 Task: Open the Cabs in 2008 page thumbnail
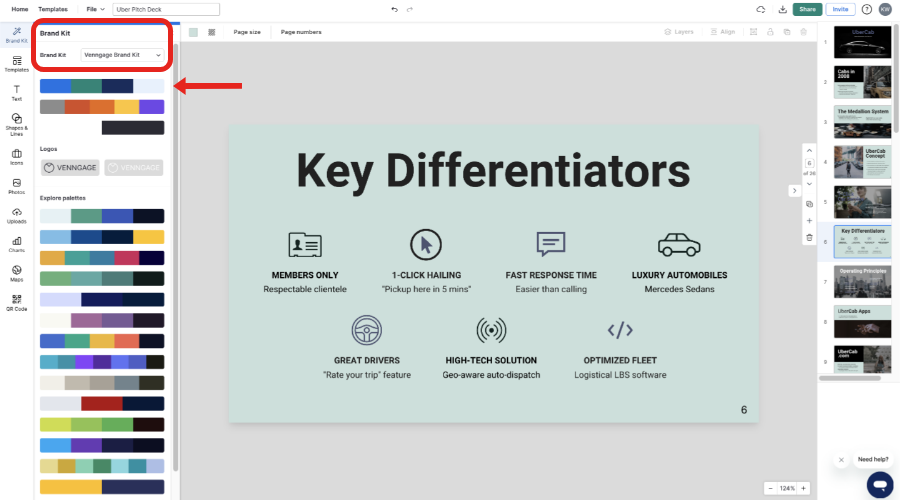coord(862,82)
